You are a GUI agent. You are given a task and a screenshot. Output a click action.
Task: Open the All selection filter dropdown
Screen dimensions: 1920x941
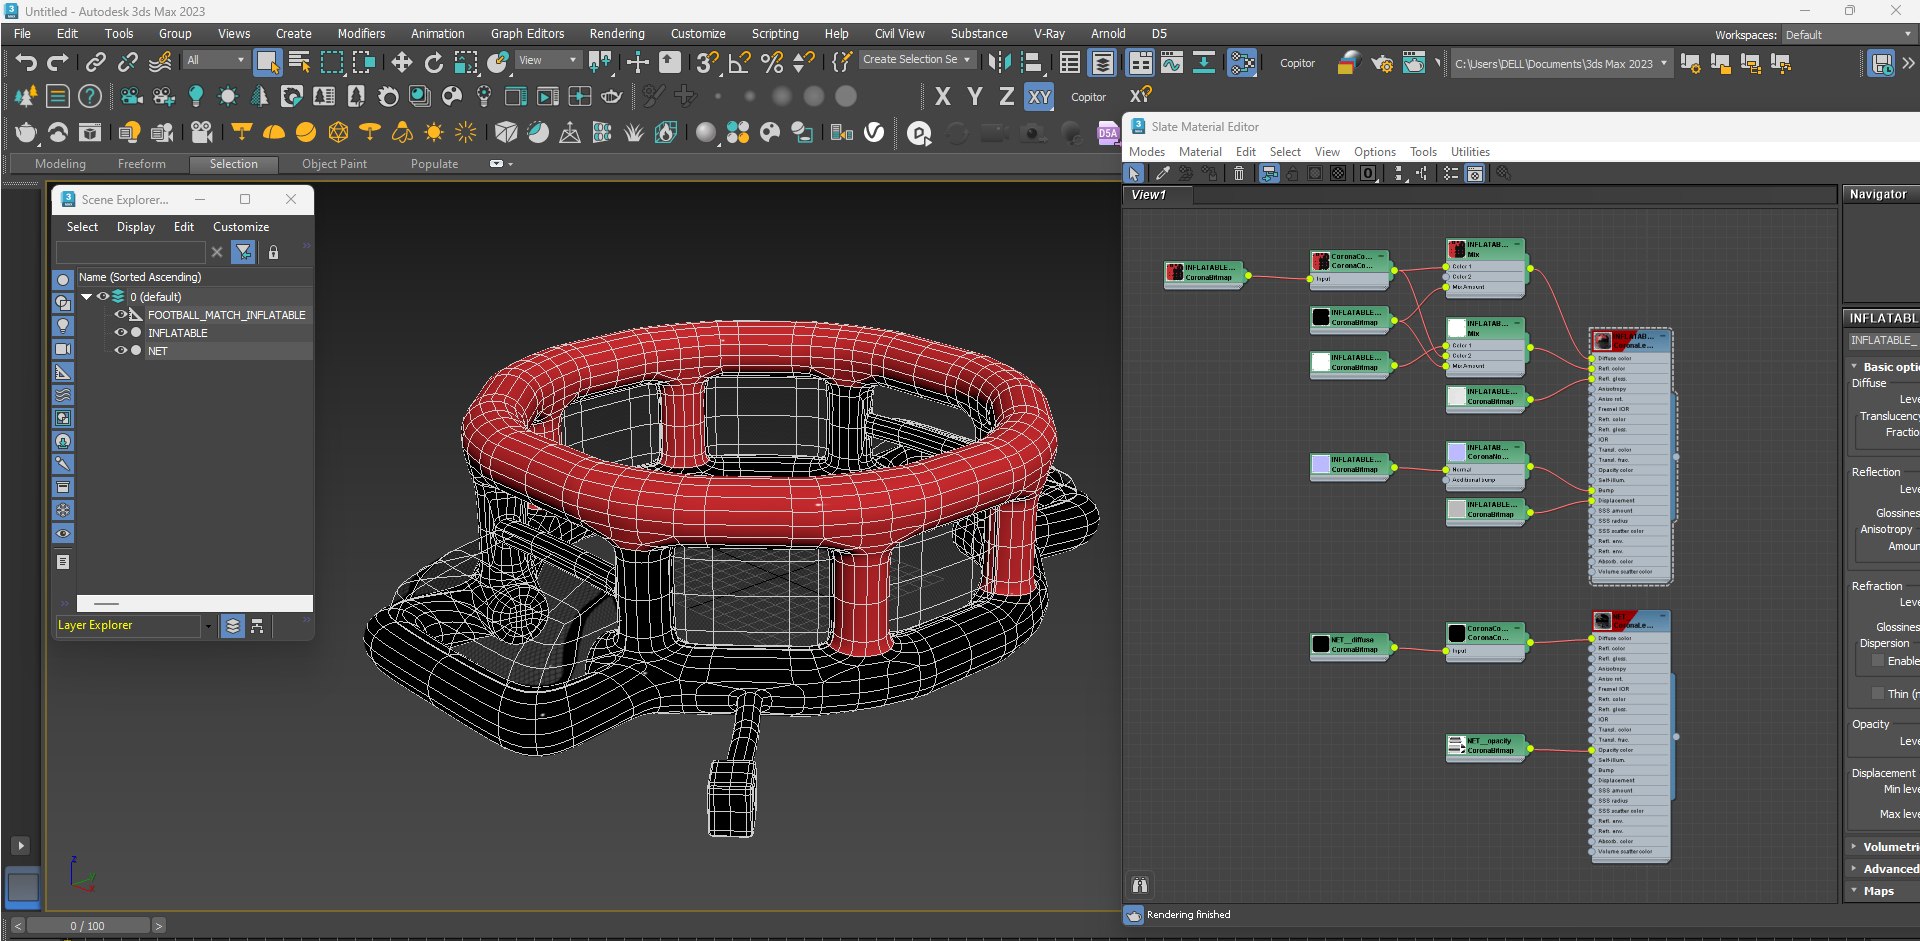click(215, 60)
